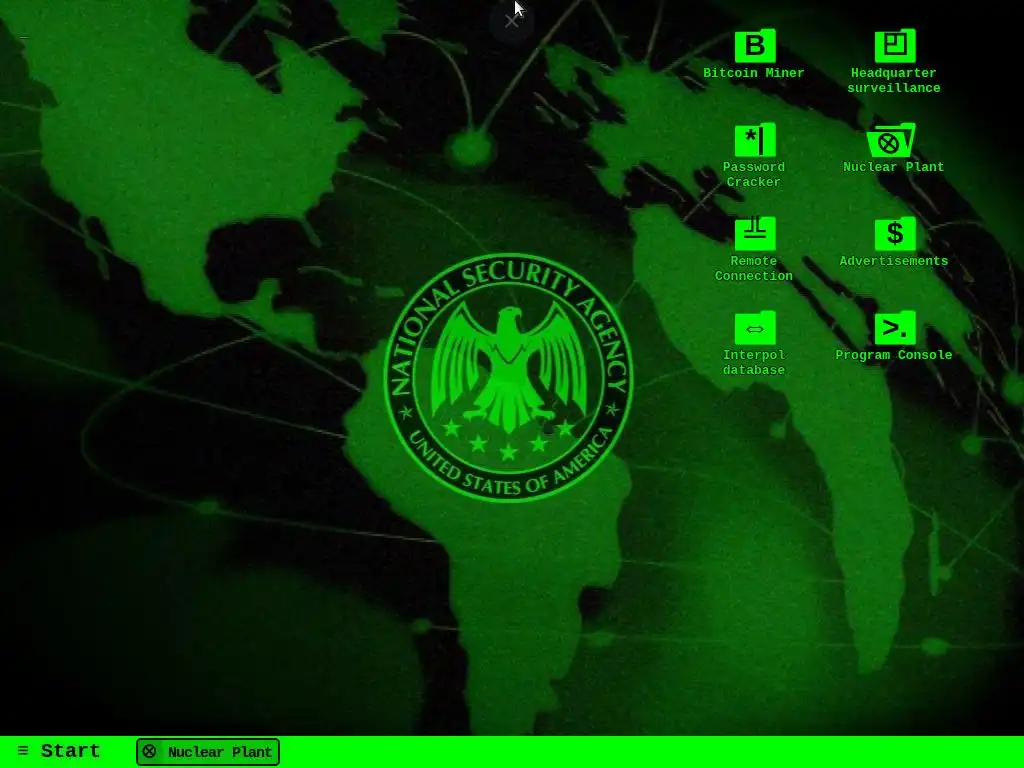This screenshot has height=768, width=1024.
Task: Click the Start hamburger menu icon
Action: coord(23,751)
